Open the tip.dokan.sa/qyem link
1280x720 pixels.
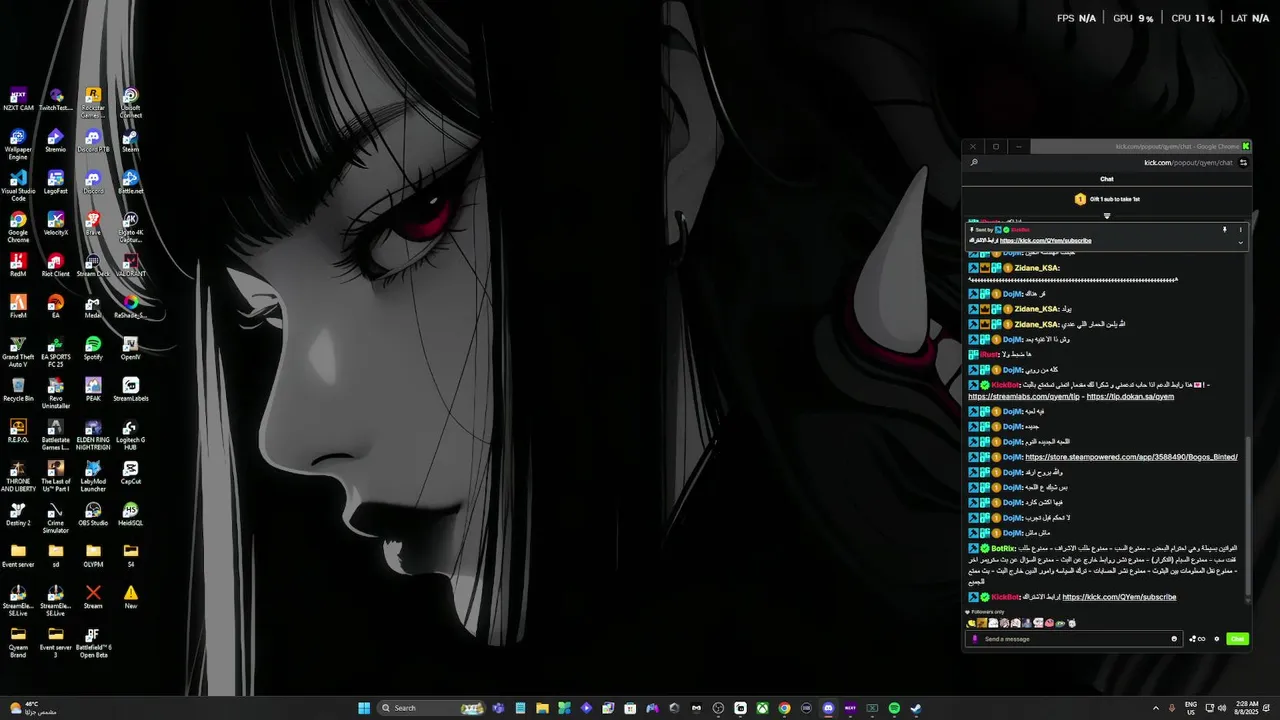coord(1130,396)
